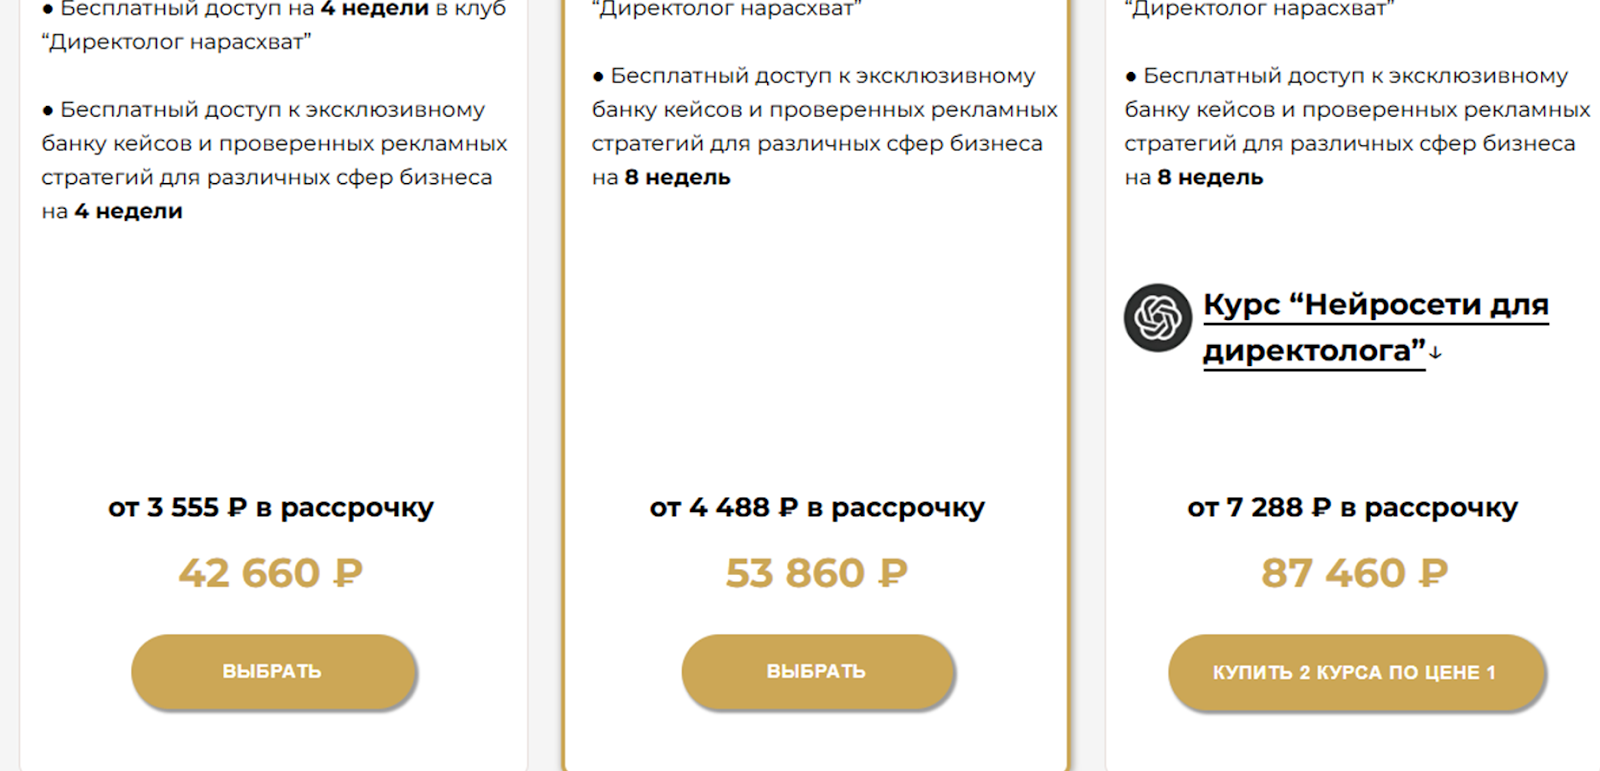The height and width of the screenshot is (771, 1600).
Task: Click the 87 460 ₽ price
Action: 1354,573
